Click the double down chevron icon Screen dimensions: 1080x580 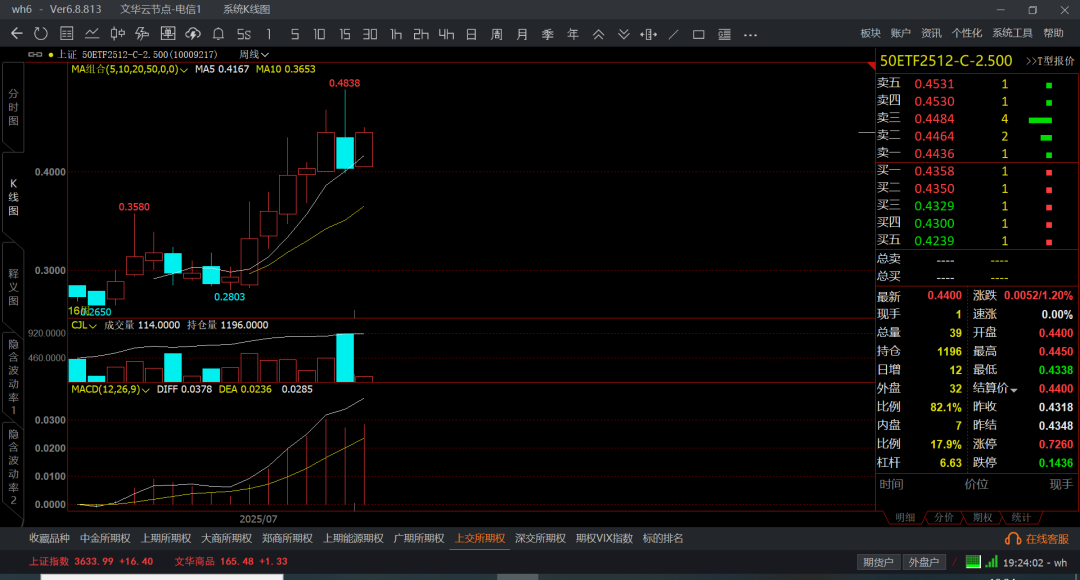[x=623, y=34]
